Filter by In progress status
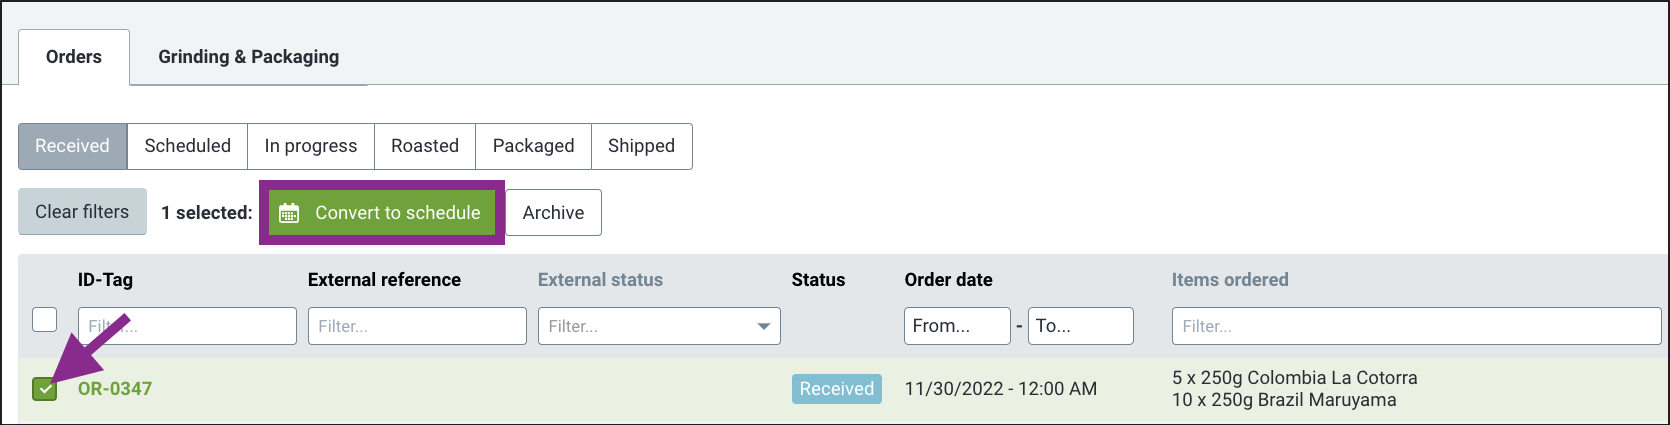This screenshot has height=425, width=1670. point(311,146)
